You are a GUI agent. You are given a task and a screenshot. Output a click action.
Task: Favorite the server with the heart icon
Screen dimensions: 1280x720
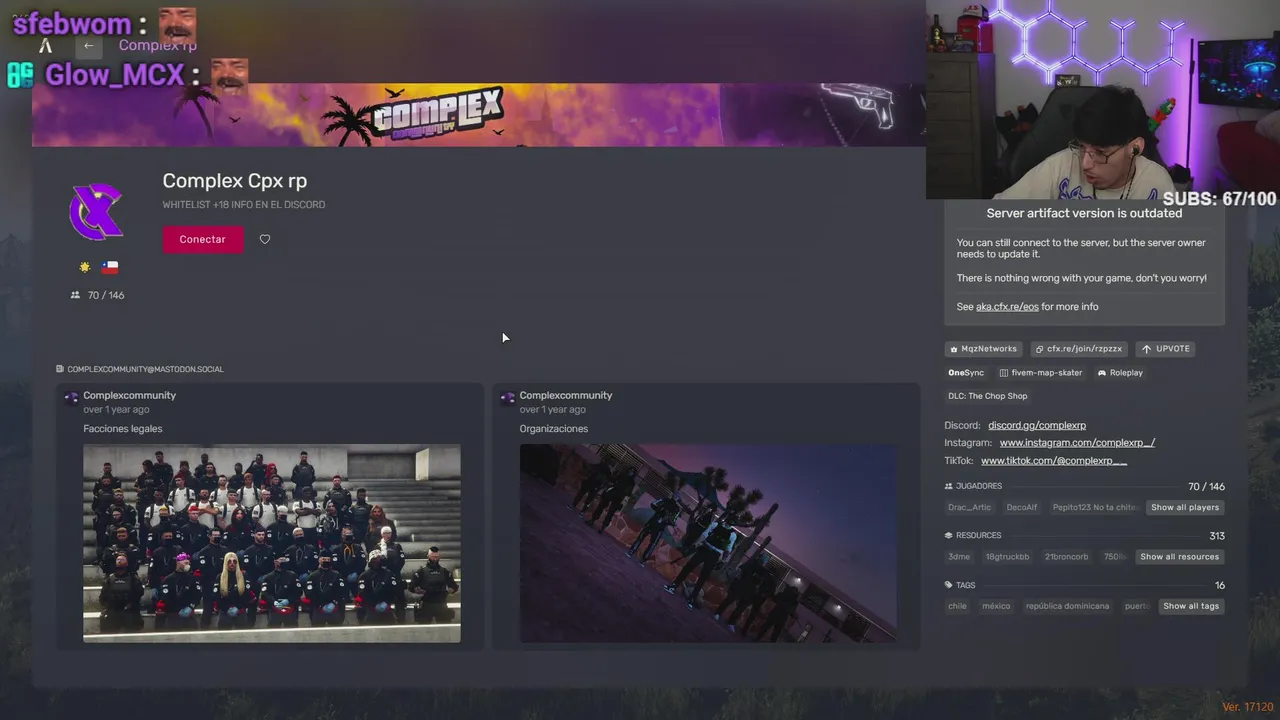coord(265,239)
